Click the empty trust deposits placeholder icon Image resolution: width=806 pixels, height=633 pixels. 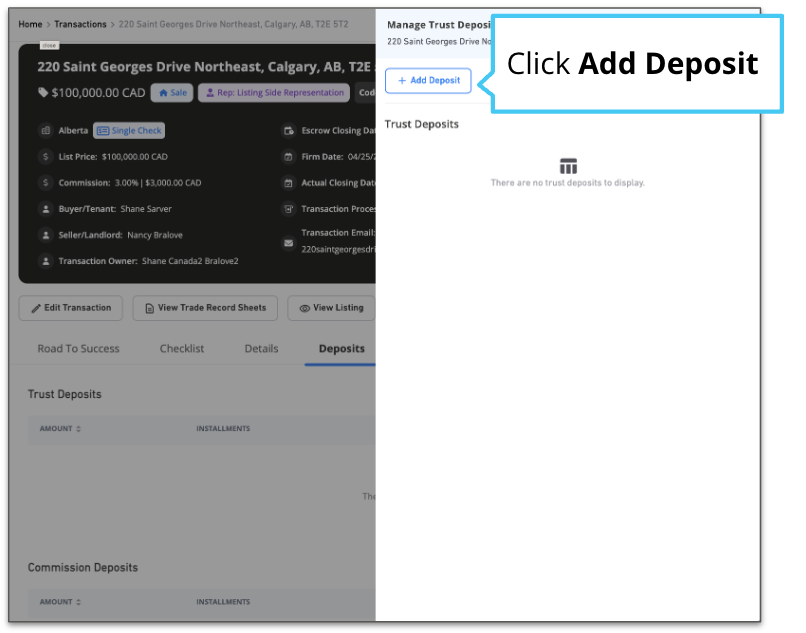(x=568, y=166)
